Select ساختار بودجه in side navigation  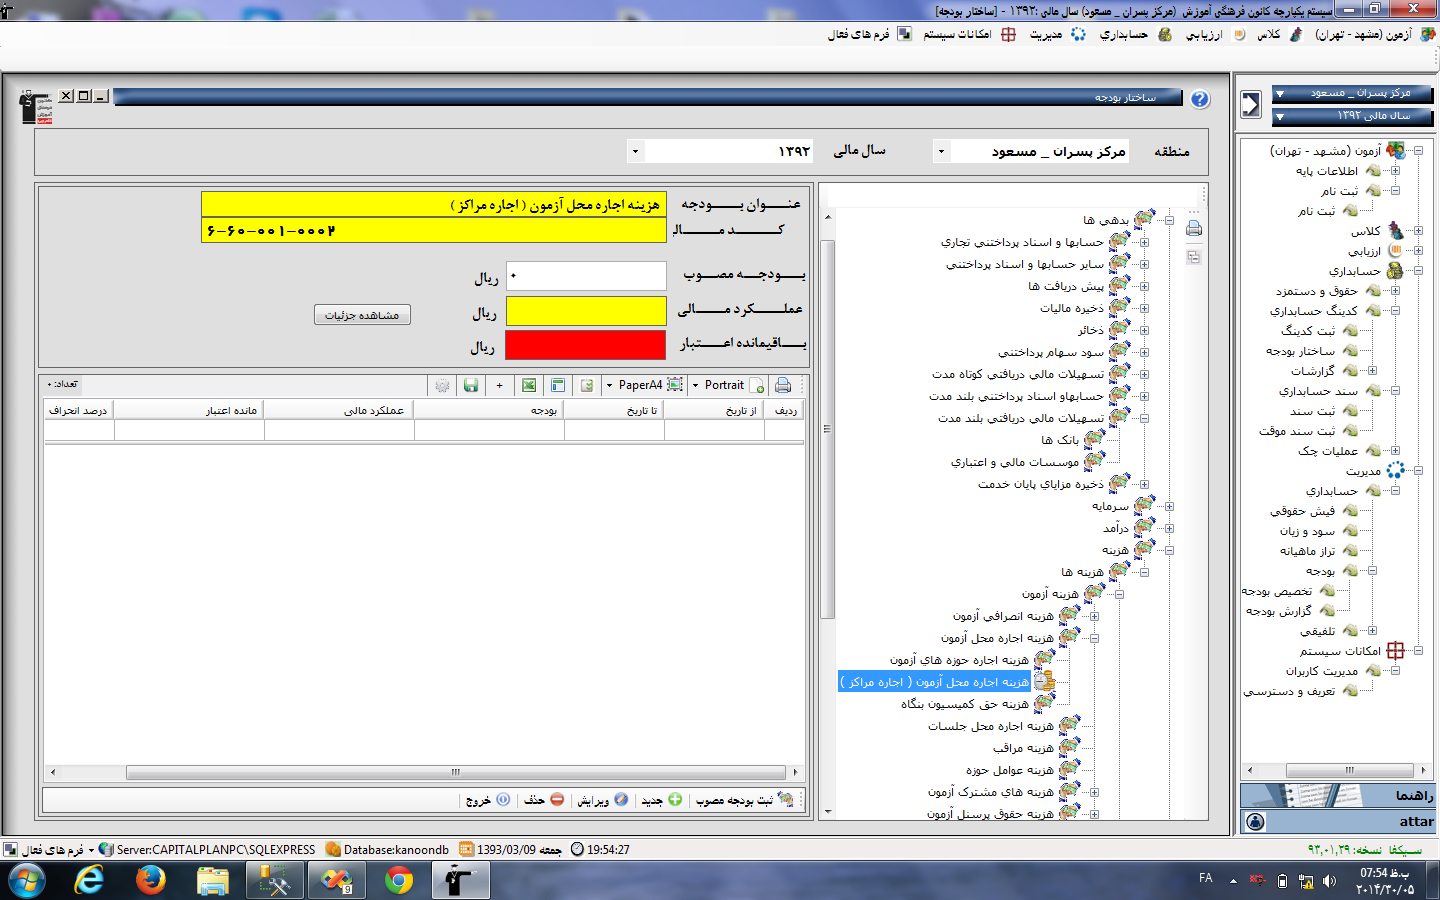(1300, 351)
